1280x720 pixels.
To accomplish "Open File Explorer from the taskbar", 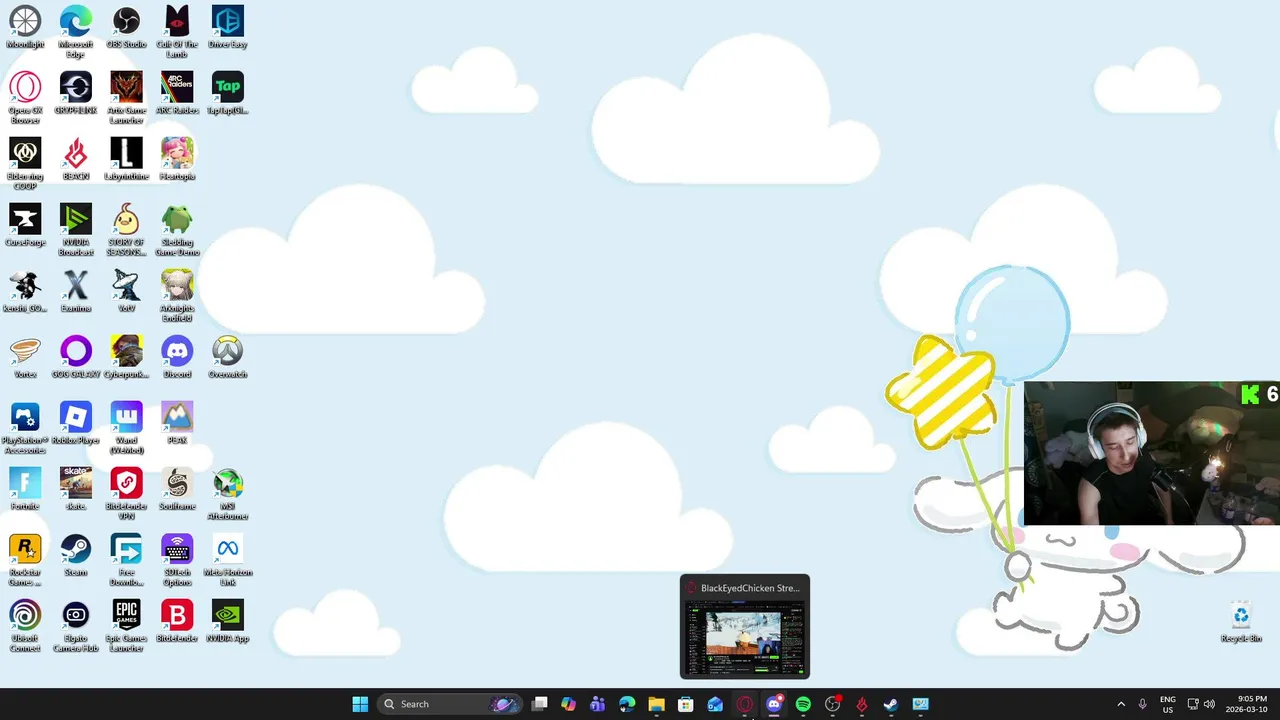I will point(657,704).
